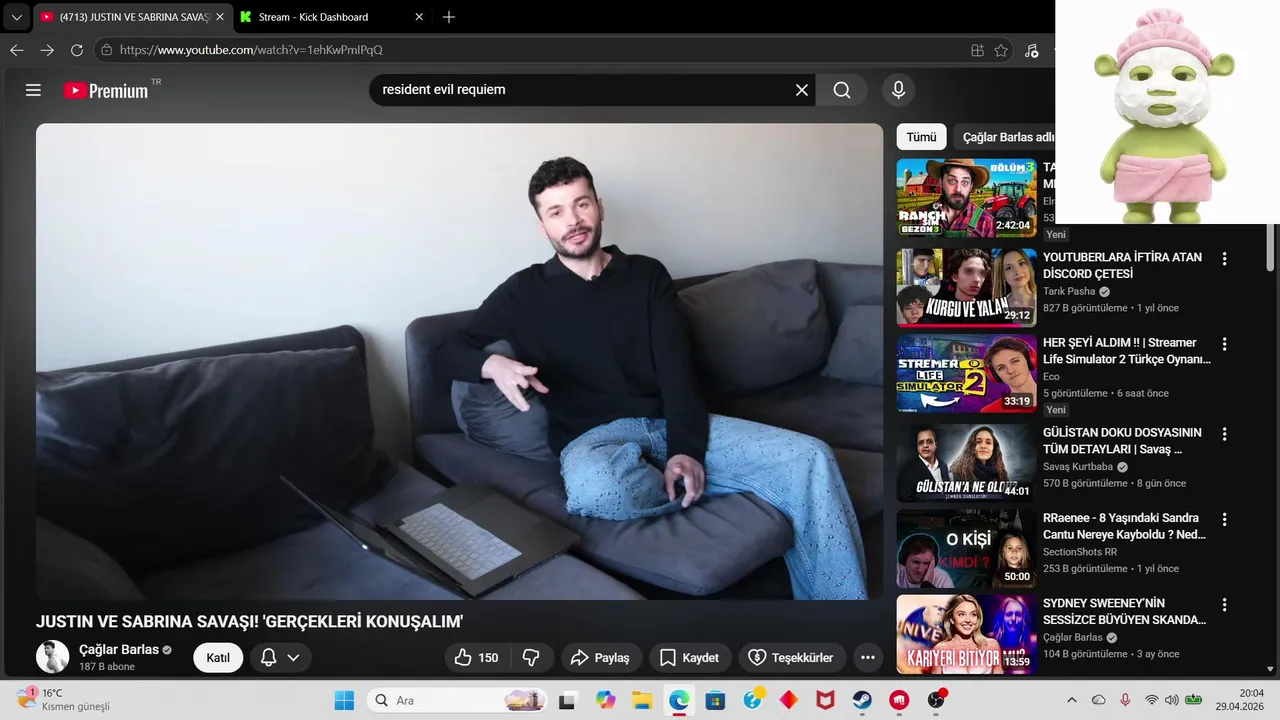Viewport: 1280px width, 720px height.
Task: Open Çağlar Barlas channel avatar
Action: coord(53,657)
